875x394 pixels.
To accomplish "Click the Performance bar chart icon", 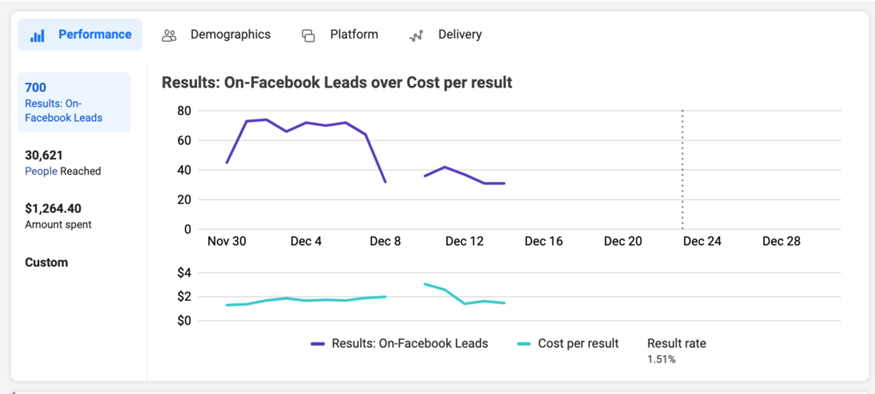I will click(x=37, y=36).
